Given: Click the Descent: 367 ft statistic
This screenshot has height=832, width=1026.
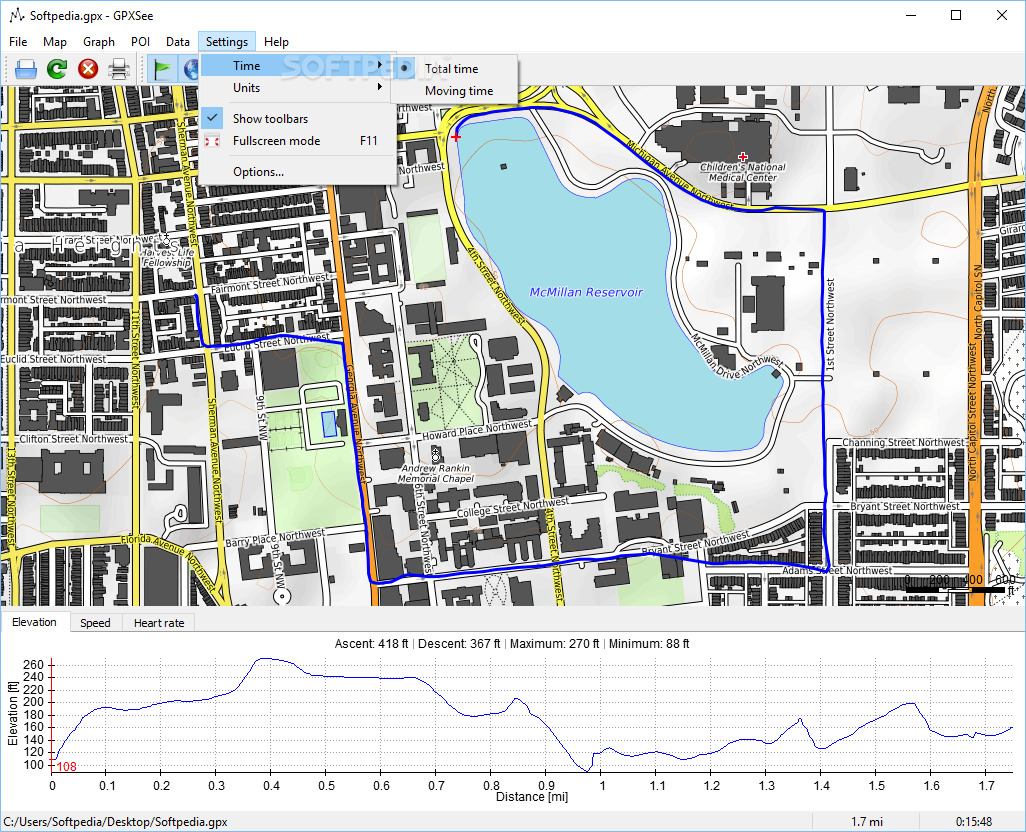Looking at the screenshot, I should [459, 644].
